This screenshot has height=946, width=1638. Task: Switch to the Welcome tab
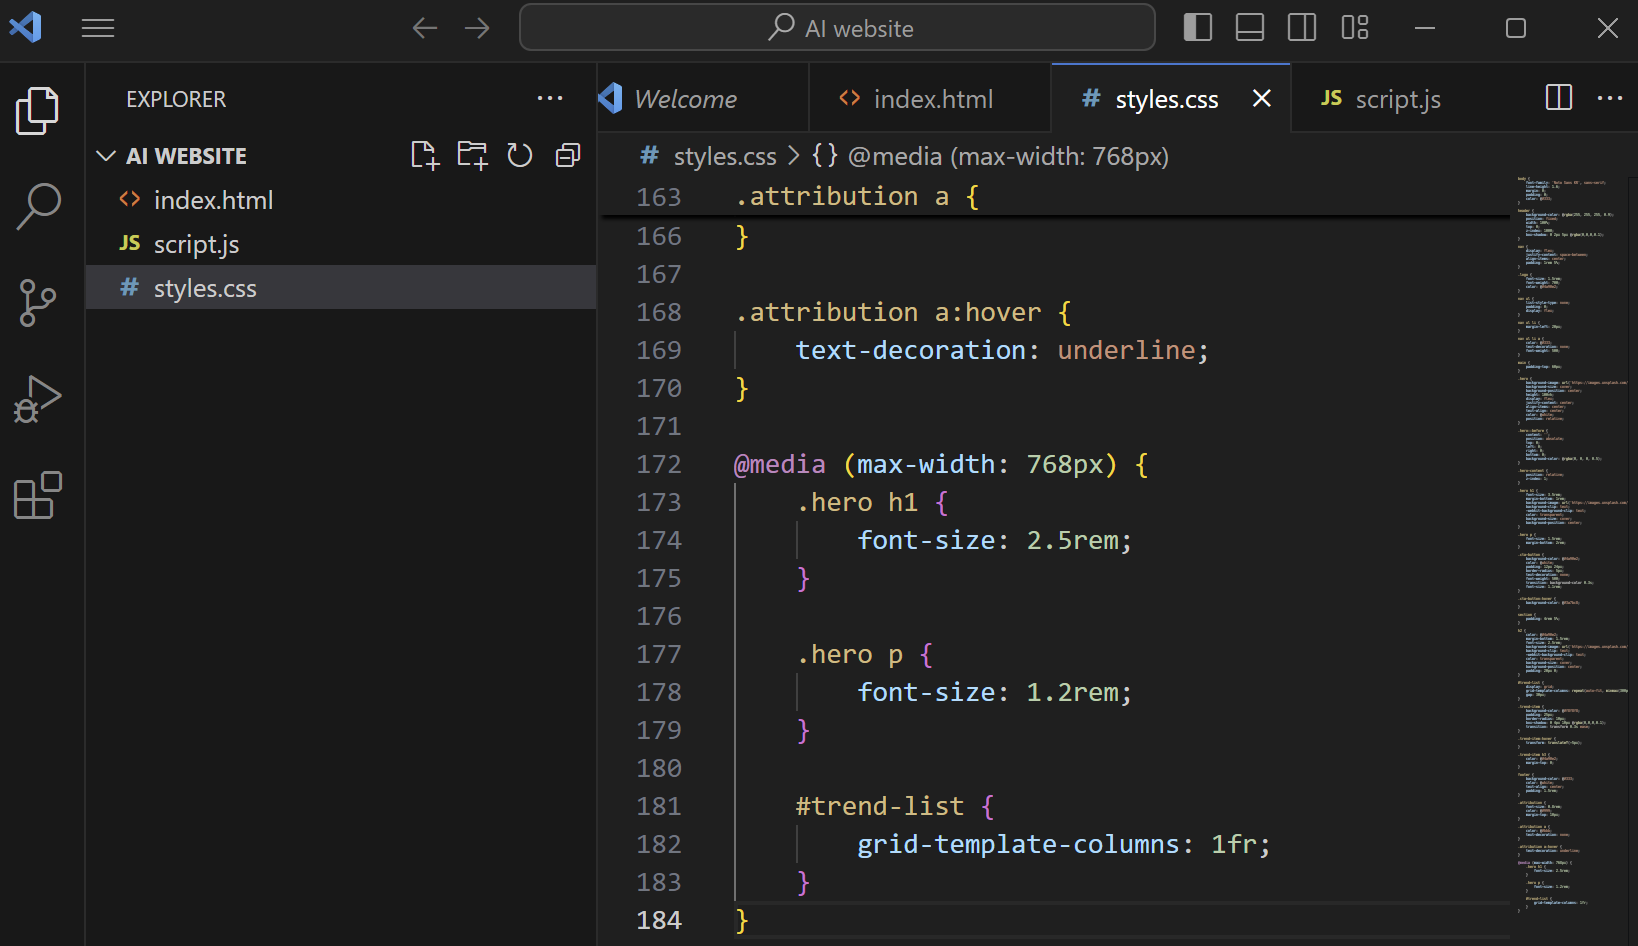(x=703, y=99)
